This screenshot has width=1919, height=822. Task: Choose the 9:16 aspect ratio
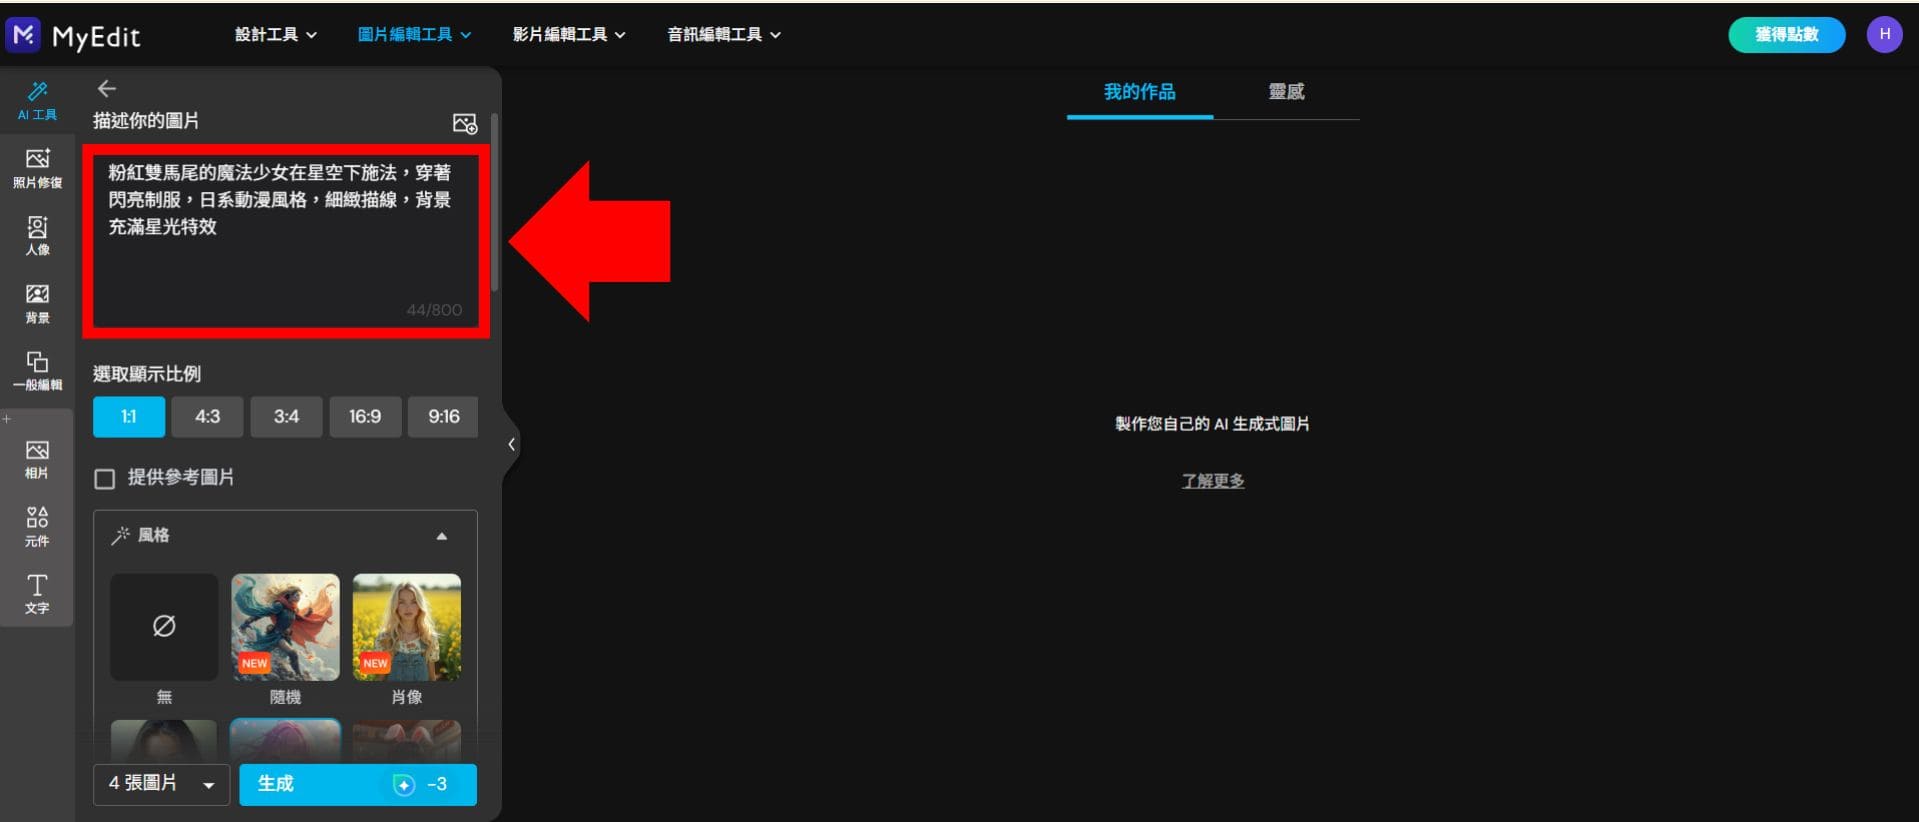click(x=443, y=417)
